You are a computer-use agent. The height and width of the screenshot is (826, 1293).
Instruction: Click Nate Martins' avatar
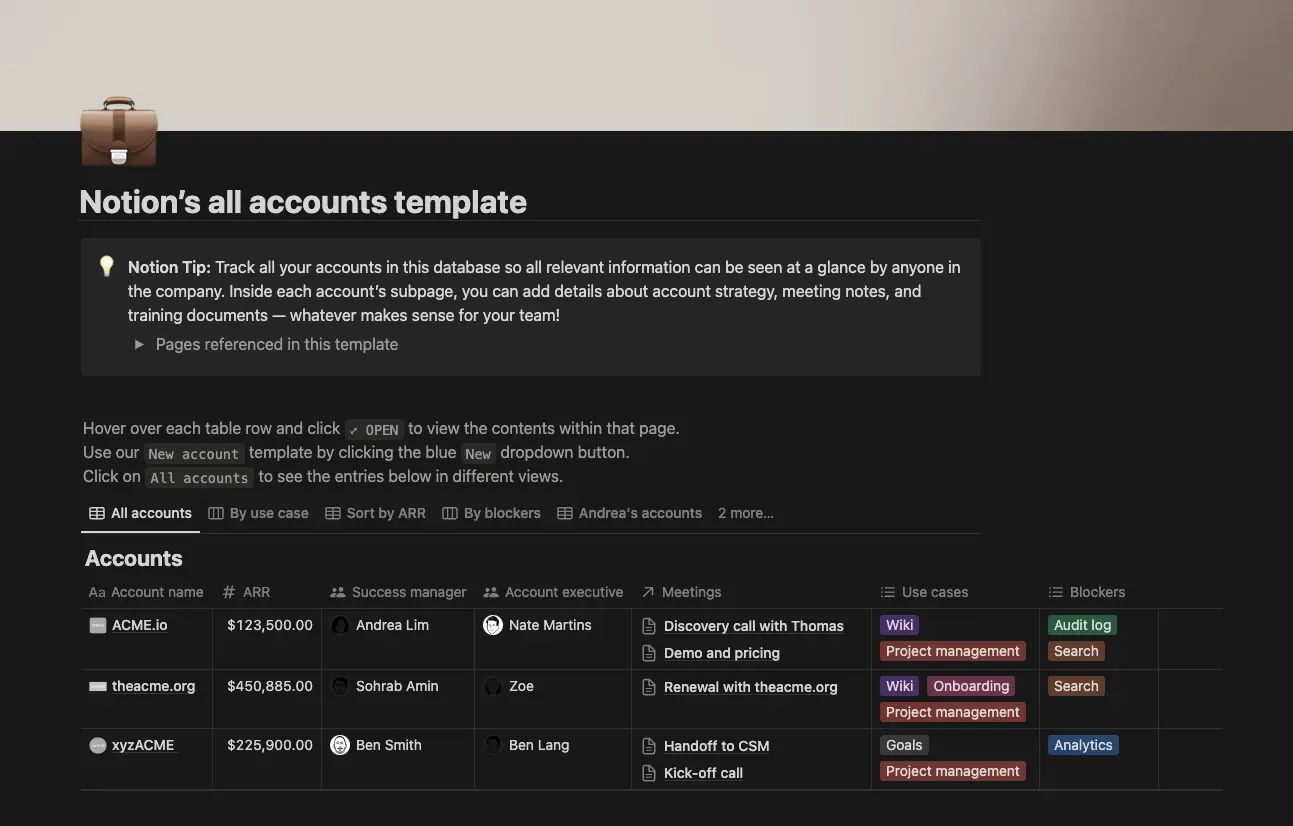493,625
